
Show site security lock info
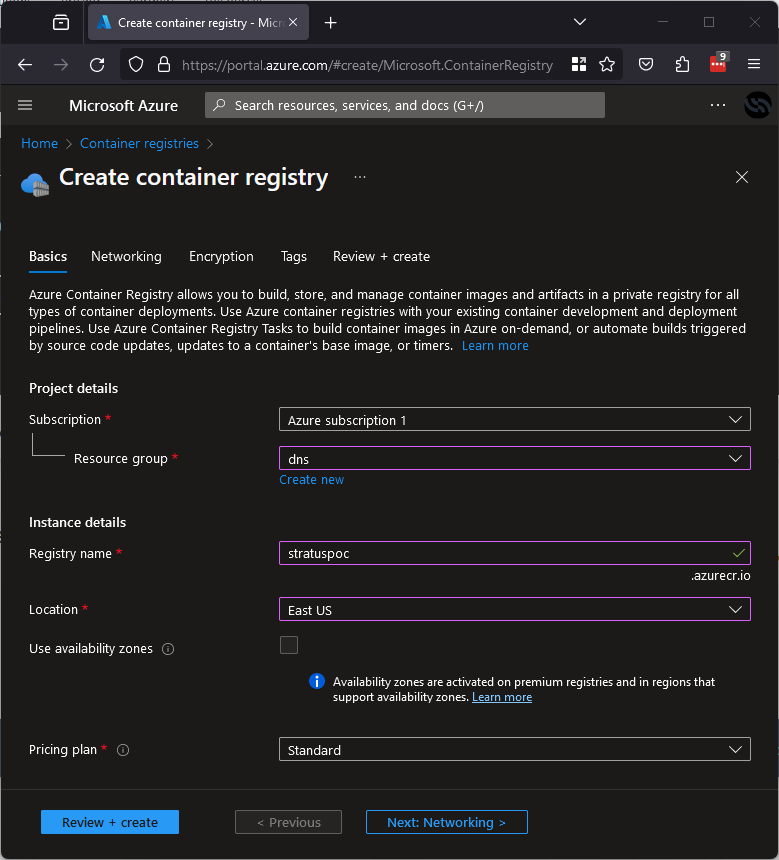(x=163, y=65)
